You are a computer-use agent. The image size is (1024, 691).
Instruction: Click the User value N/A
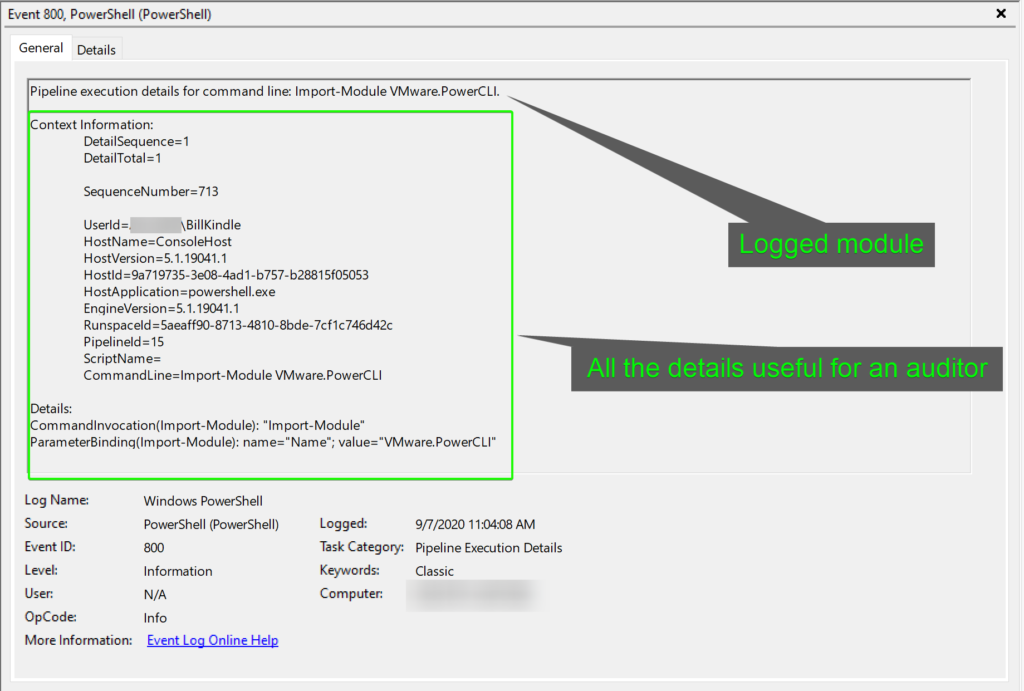click(155, 594)
